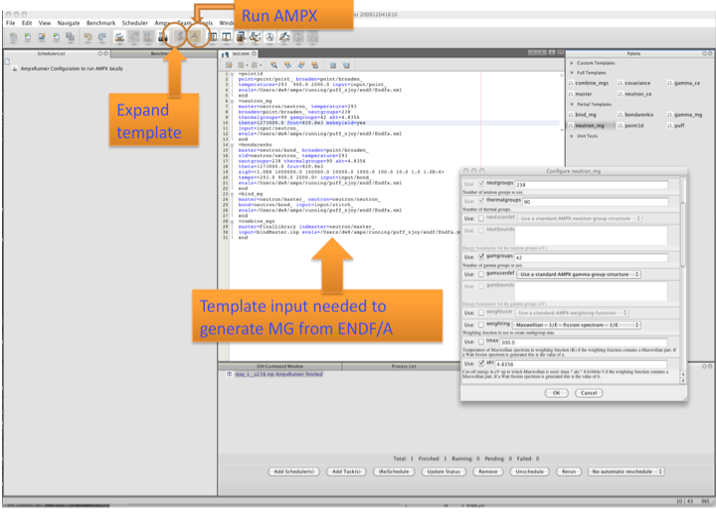This screenshot has width=716, height=521.
Task: Open the Maxwellian weighting function dropdown
Action: pos(576,325)
